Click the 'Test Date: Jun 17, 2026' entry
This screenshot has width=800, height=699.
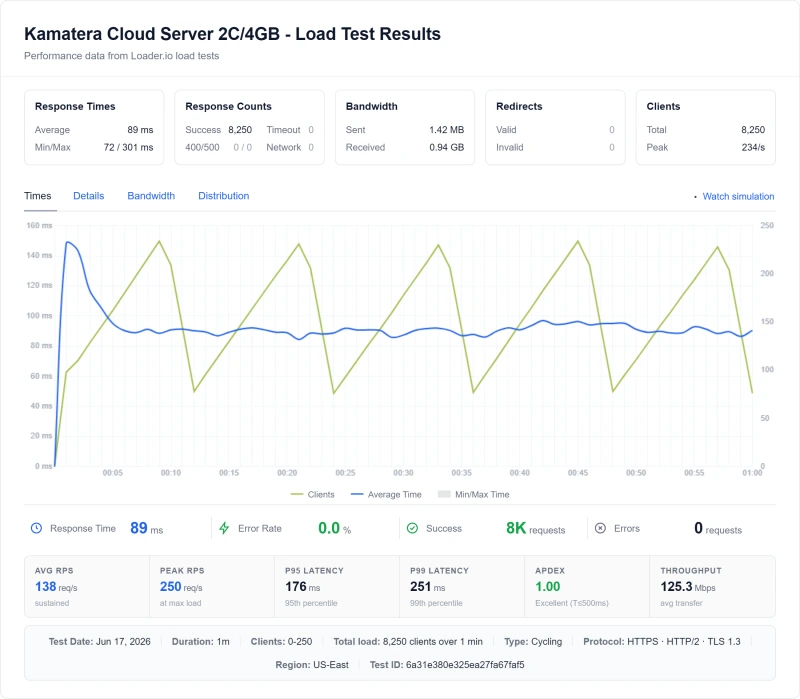[x=99, y=641]
